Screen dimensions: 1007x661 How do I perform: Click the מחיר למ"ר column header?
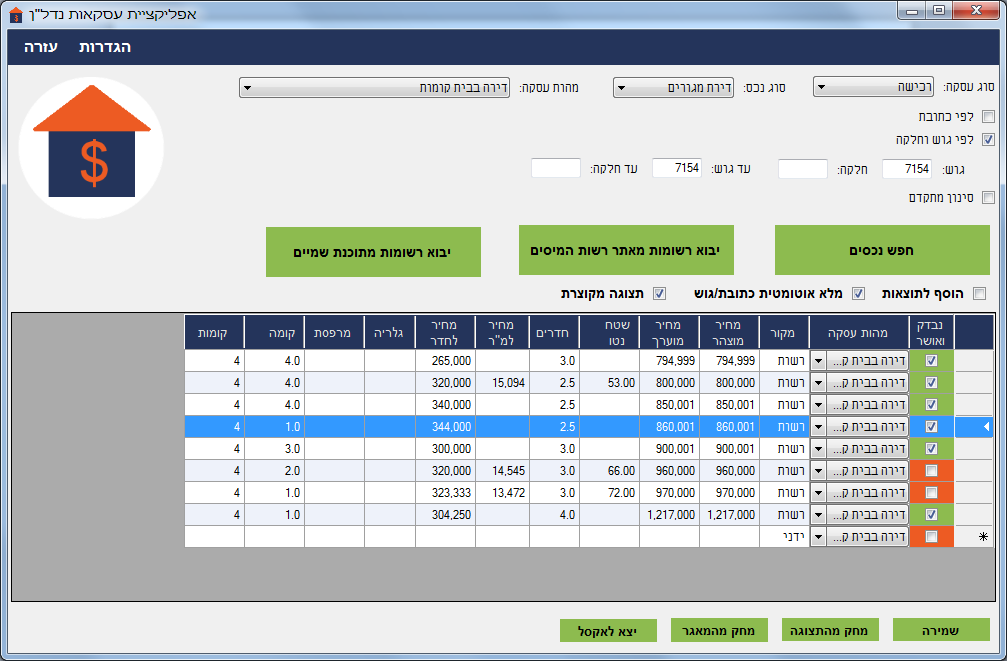(502, 332)
